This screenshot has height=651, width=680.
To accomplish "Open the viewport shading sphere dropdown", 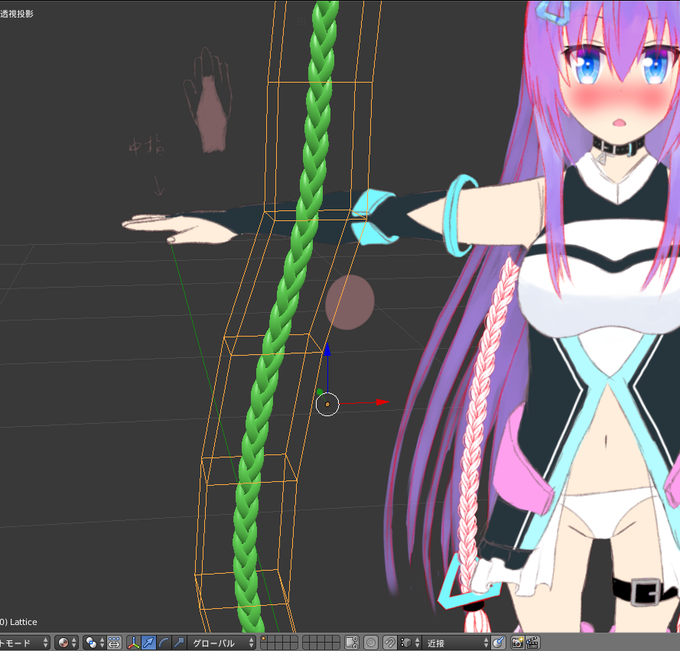I will pyautogui.click(x=67, y=642).
